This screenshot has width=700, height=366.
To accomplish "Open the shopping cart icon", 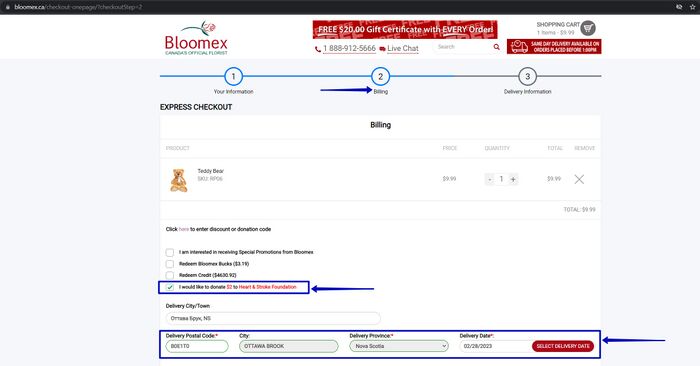I will click(588, 28).
